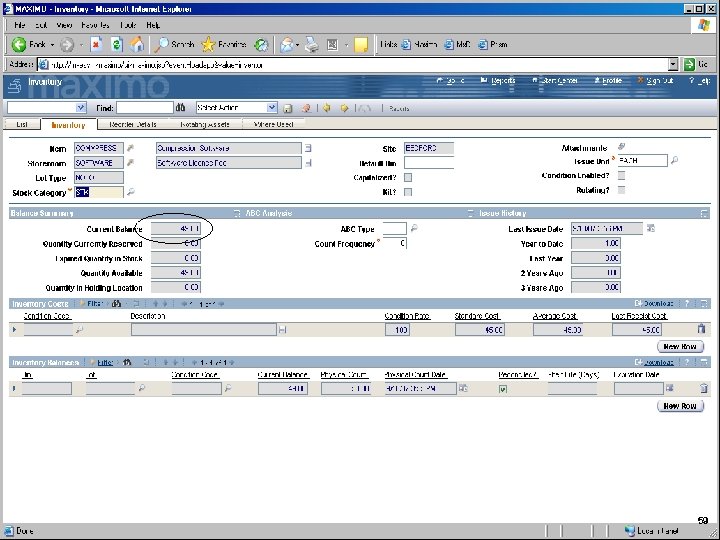Screen dimensions: 720x540
Task: Delete the Inventory Costs row trash icon
Action: 701,329
